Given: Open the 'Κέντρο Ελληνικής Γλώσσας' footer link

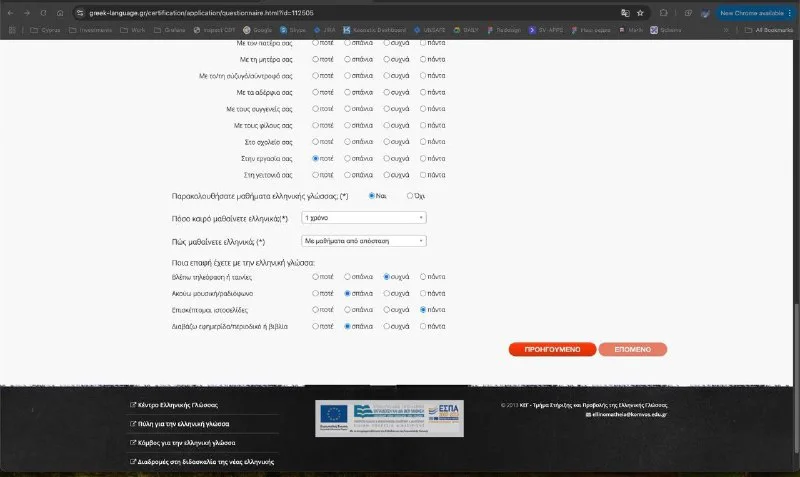Looking at the screenshot, I should tap(176, 405).
